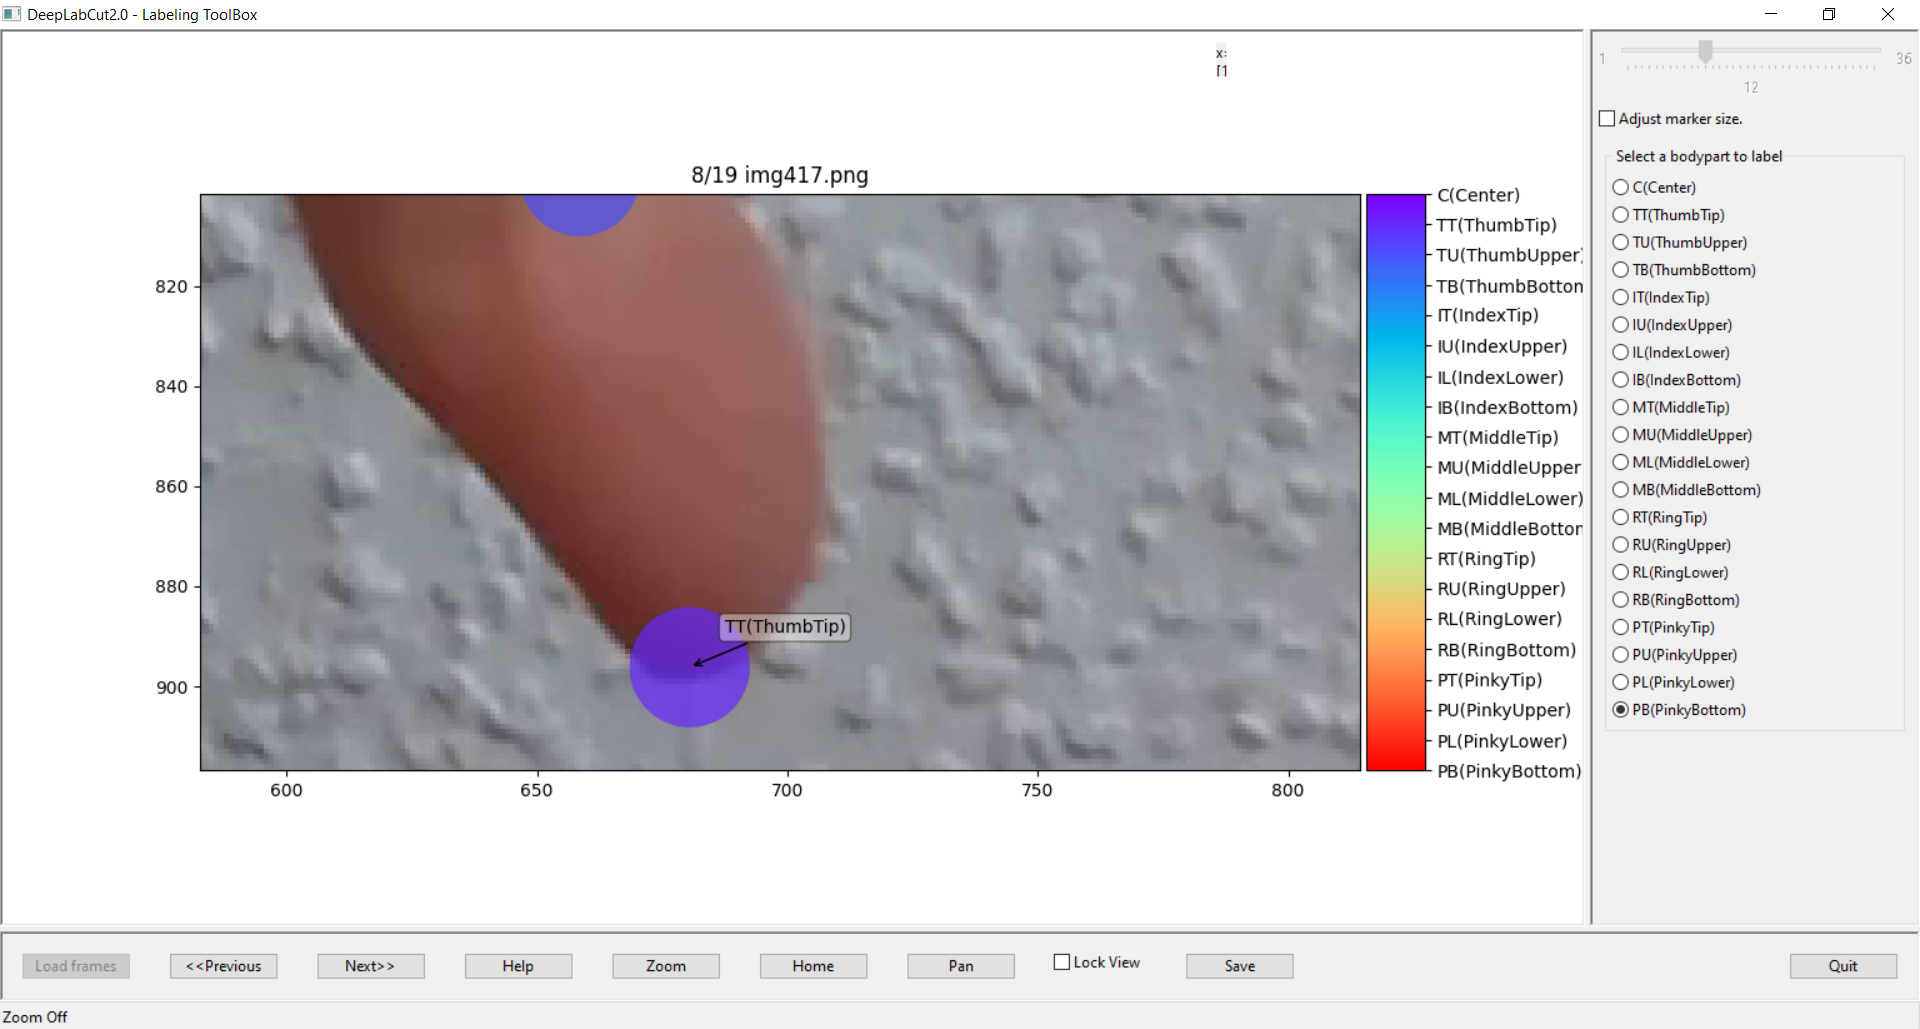Enable the Pan tool button

pos(960,966)
